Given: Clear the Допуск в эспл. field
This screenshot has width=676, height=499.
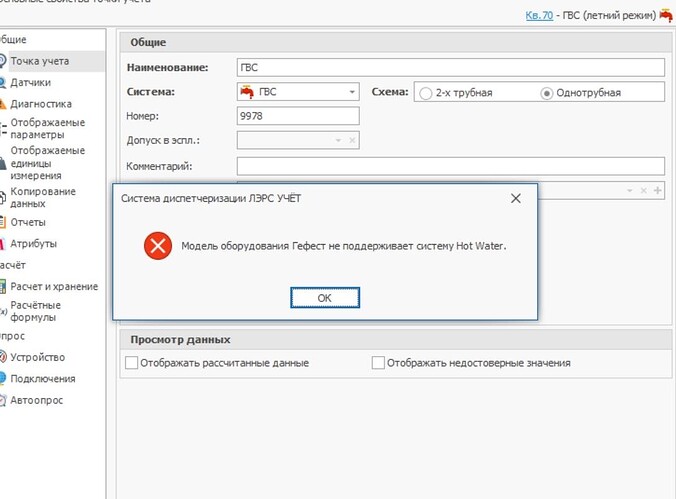Looking at the screenshot, I should 352,141.
